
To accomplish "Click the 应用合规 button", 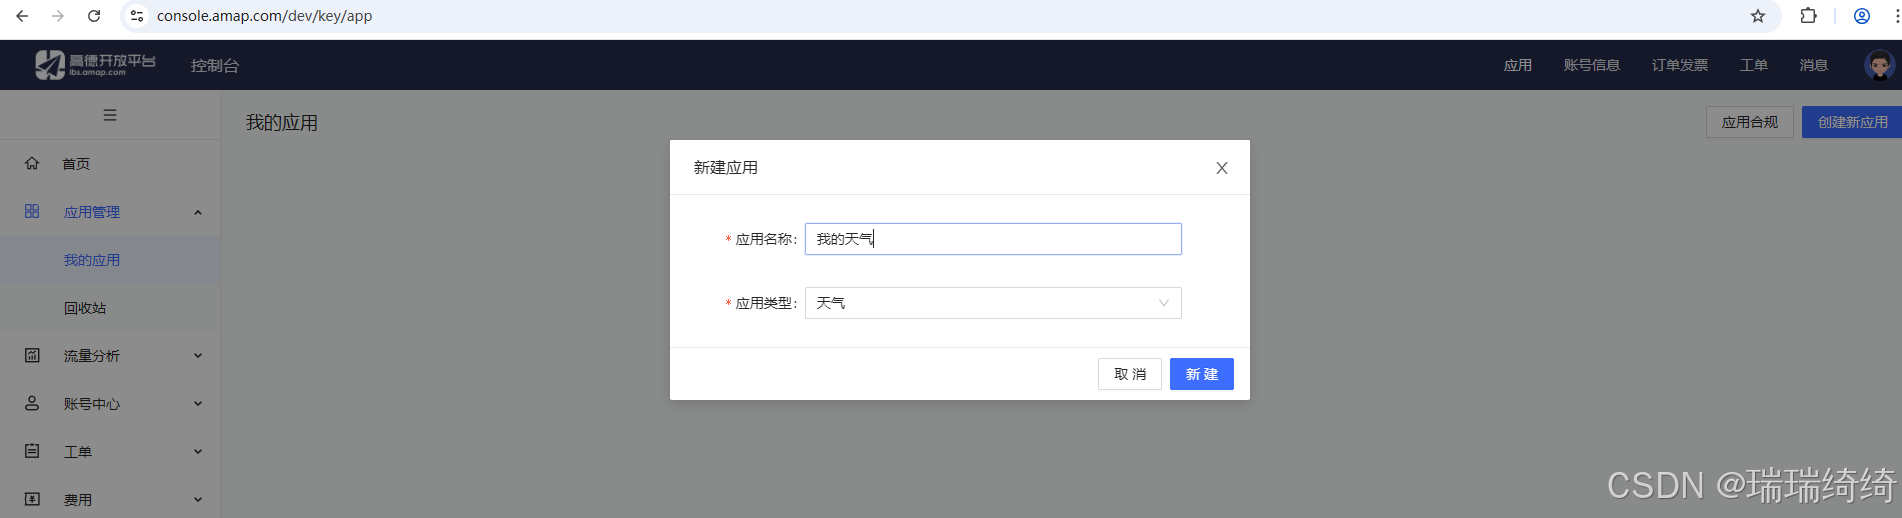I will pyautogui.click(x=1750, y=122).
